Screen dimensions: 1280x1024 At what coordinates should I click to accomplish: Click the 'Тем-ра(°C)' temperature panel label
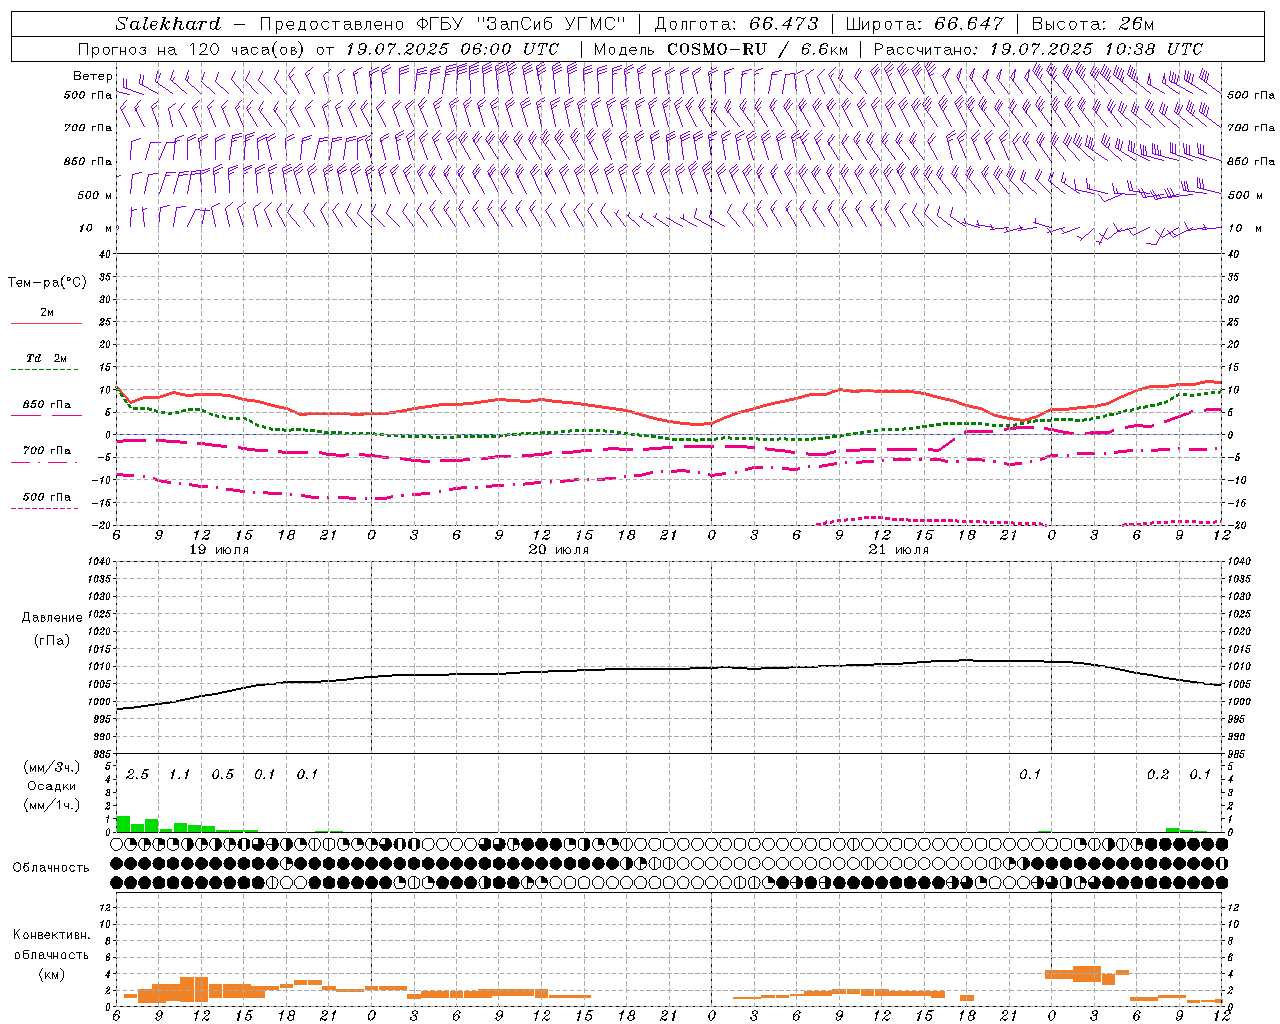point(47,283)
